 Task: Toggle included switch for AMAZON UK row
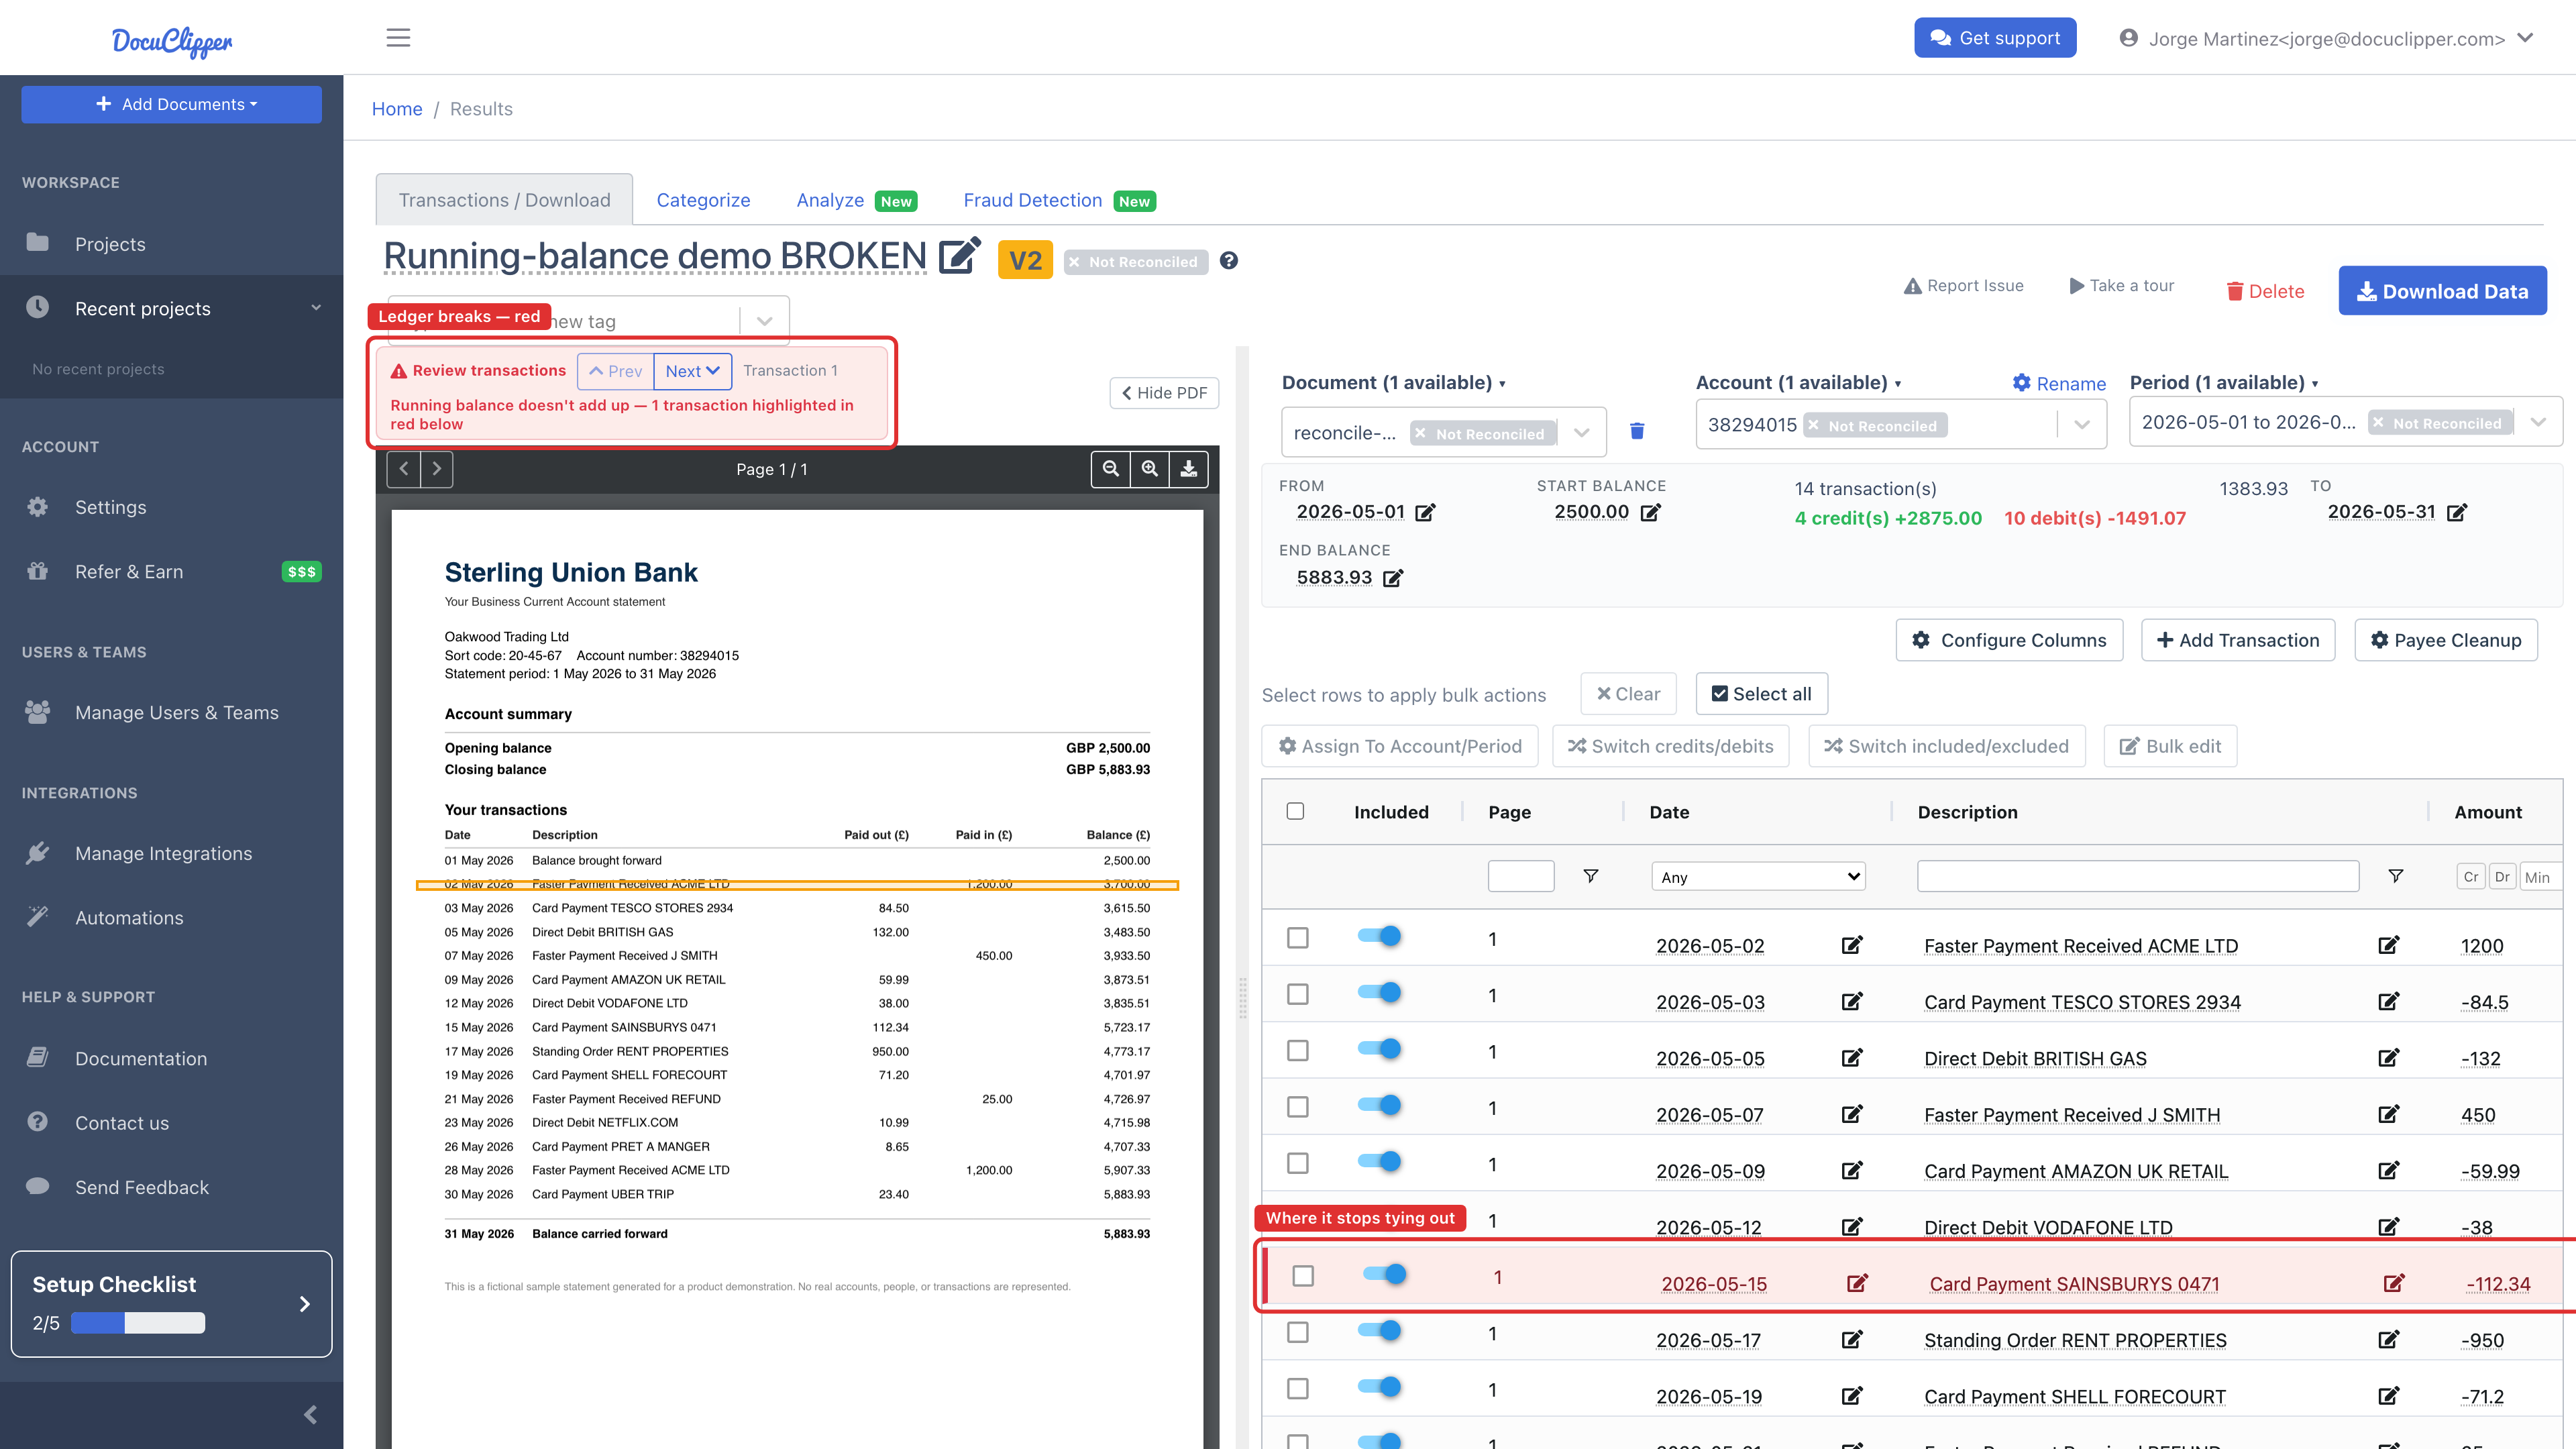point(1379,1161)
